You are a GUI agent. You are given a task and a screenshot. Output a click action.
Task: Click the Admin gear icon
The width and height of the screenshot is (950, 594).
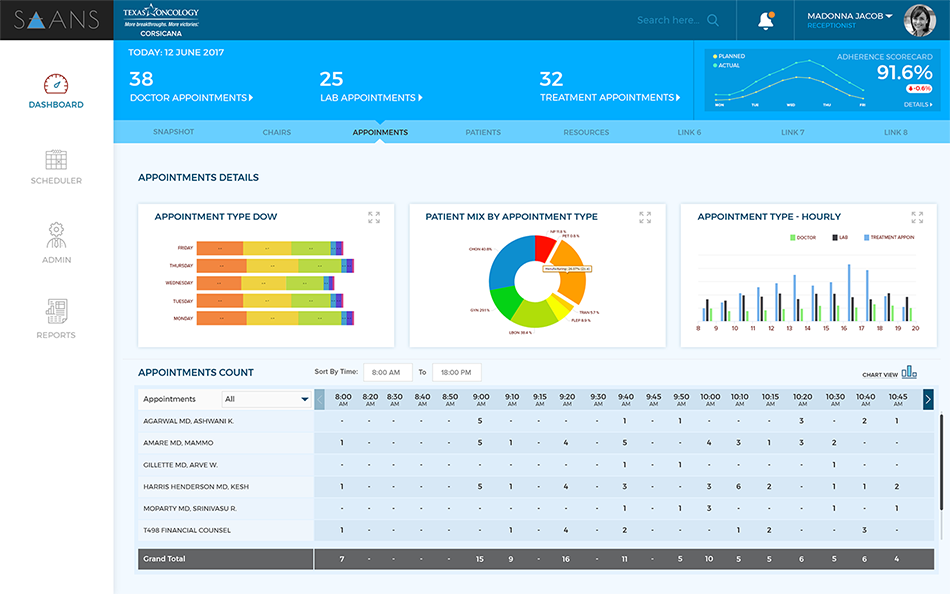pos(56,236)
